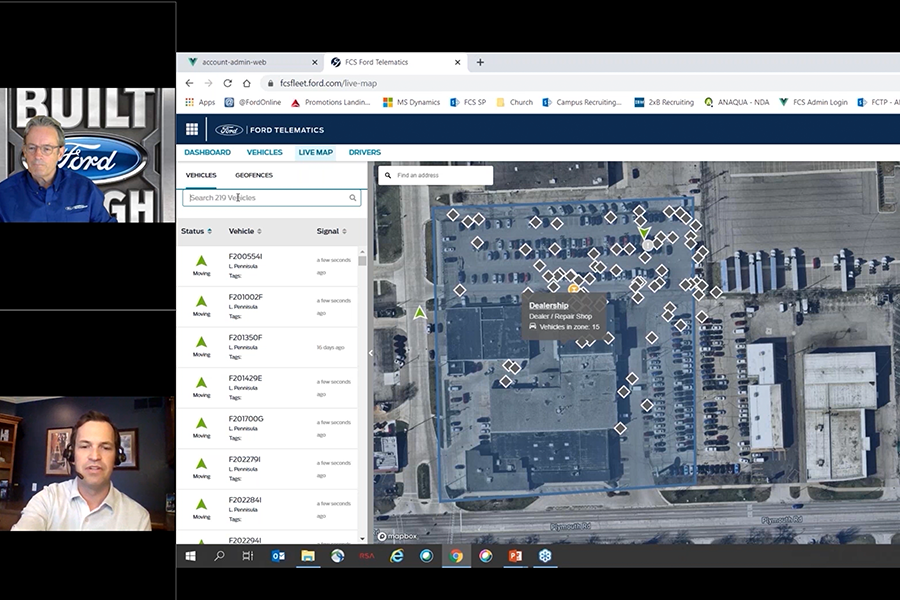The height and width of the screenshot is (600, 900).
Task: Open the Church bookmark folder
Action: pos(514,102)
